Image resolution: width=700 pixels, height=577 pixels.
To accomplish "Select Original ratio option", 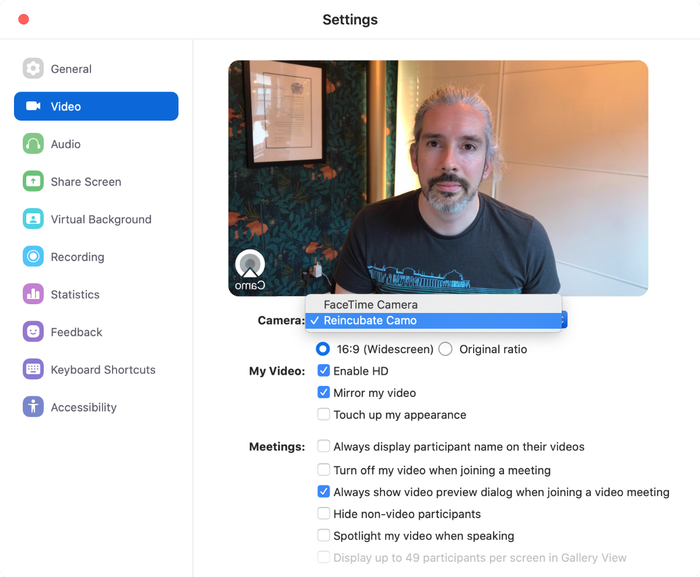I will (446, 349).
